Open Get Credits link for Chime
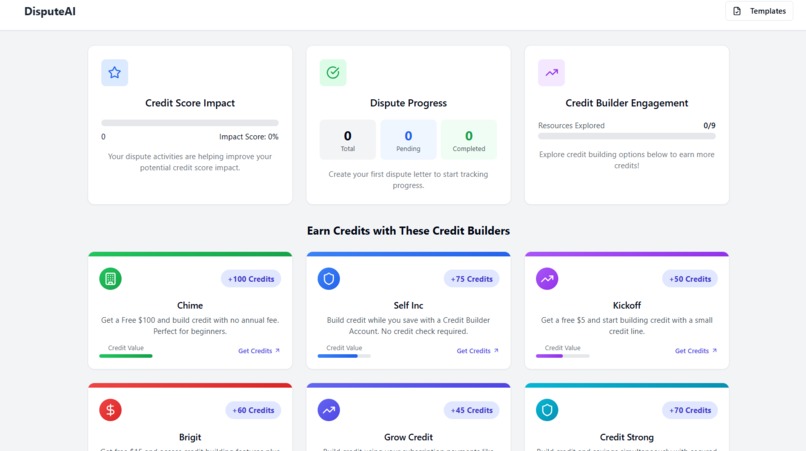Screen dimensions: 806x451 [x=259, y=351]
